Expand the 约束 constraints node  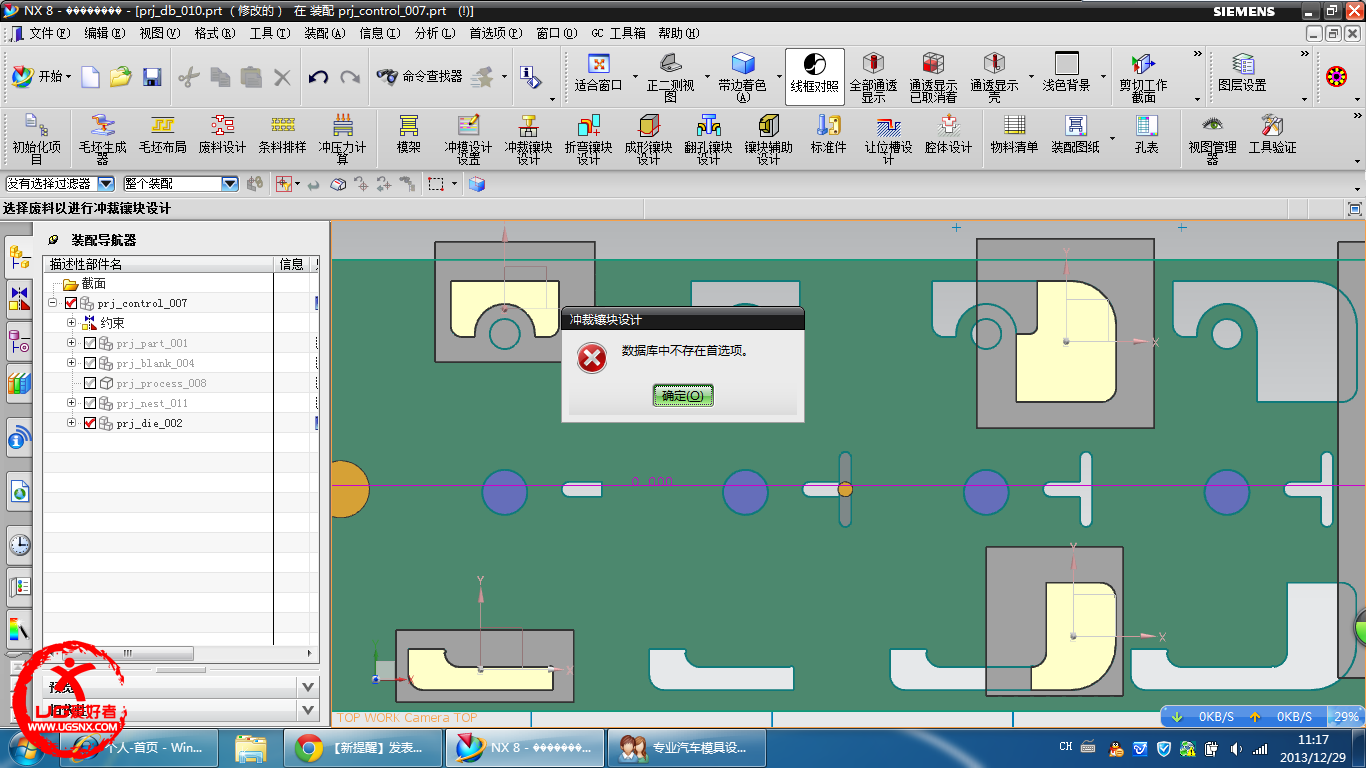[x=71, y=323]
